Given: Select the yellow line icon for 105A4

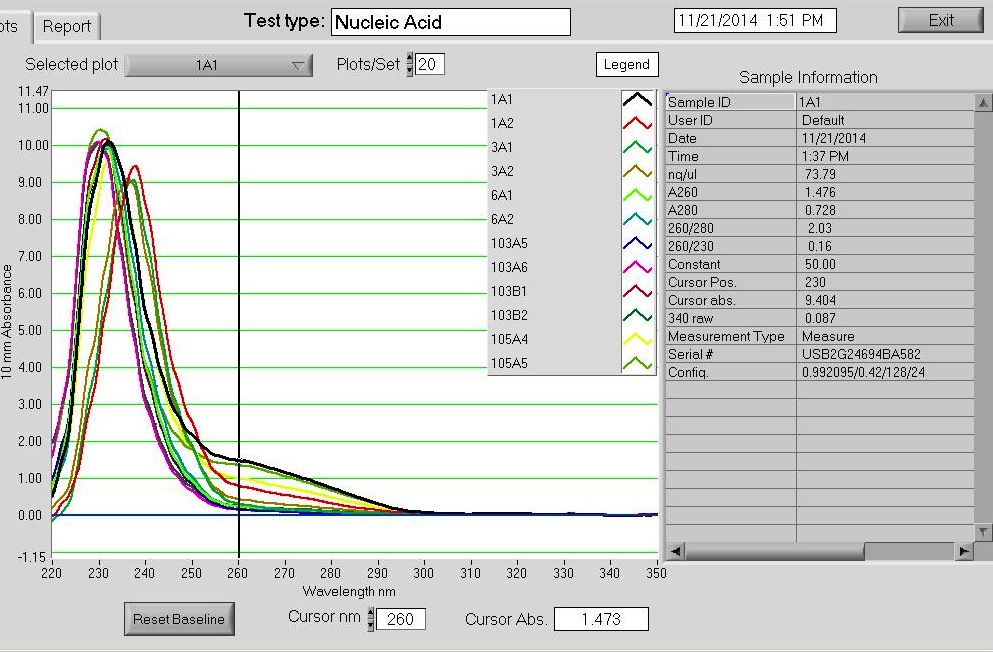Looking at the screenshot, I should (x=637, y=339).
